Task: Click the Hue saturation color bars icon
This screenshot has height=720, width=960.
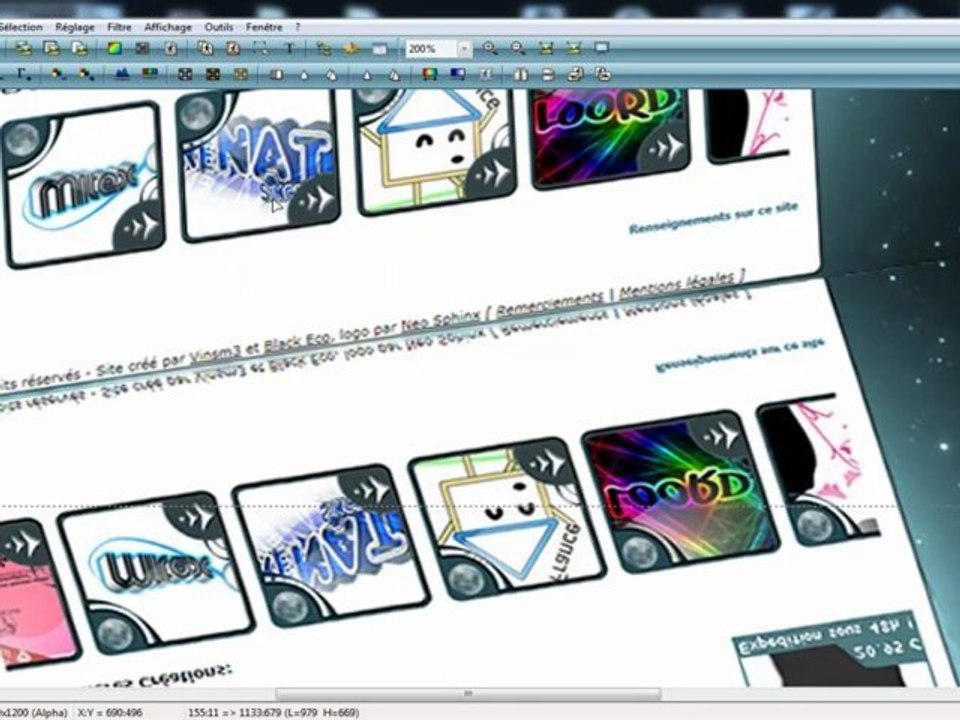Action: pos(150,75)
